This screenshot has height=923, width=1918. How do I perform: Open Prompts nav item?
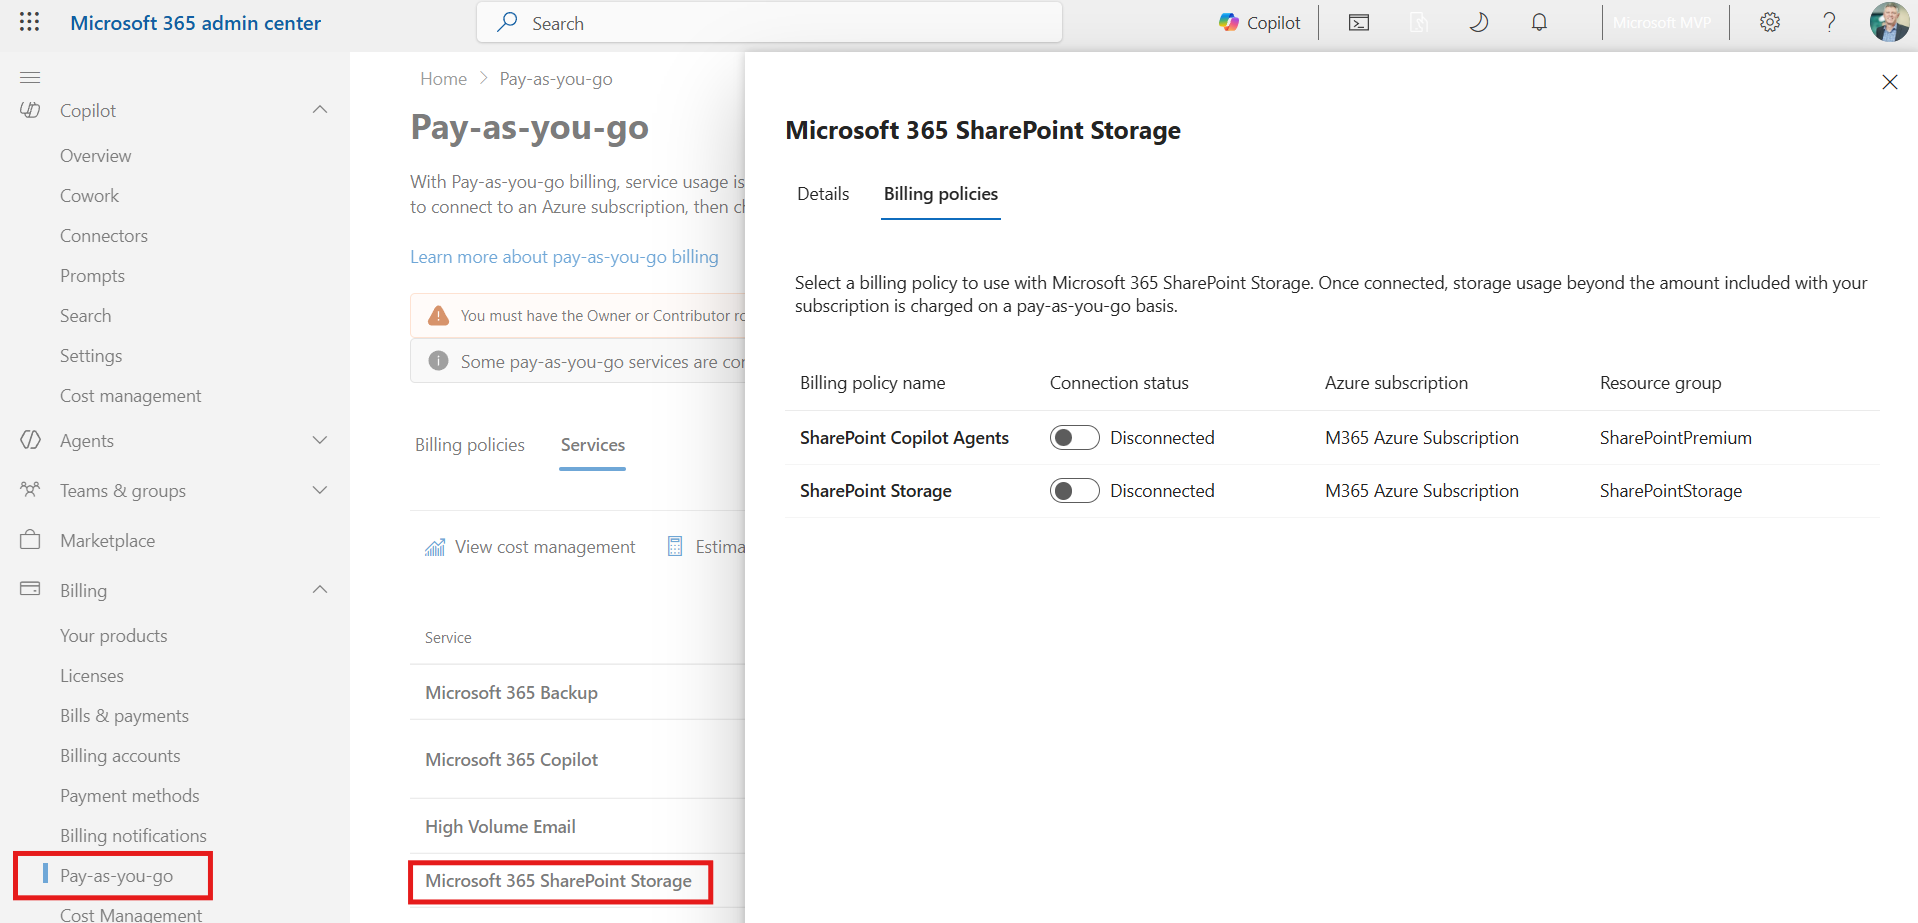coord(92,276)
